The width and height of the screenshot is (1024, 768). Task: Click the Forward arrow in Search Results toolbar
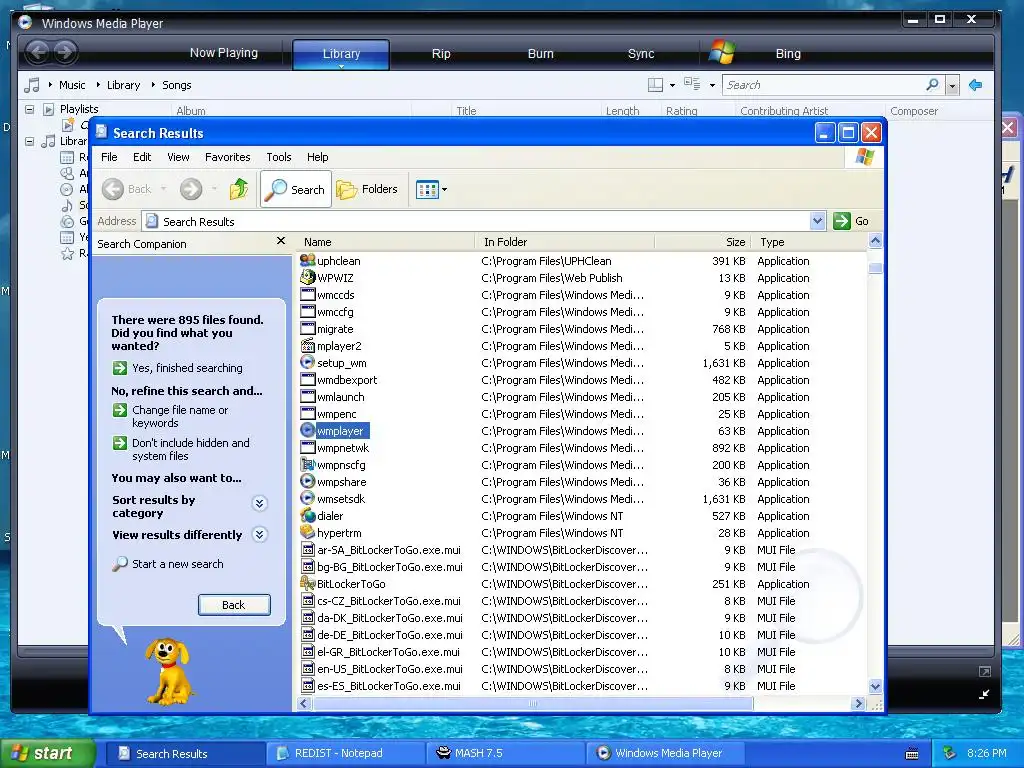pos(191,189)
